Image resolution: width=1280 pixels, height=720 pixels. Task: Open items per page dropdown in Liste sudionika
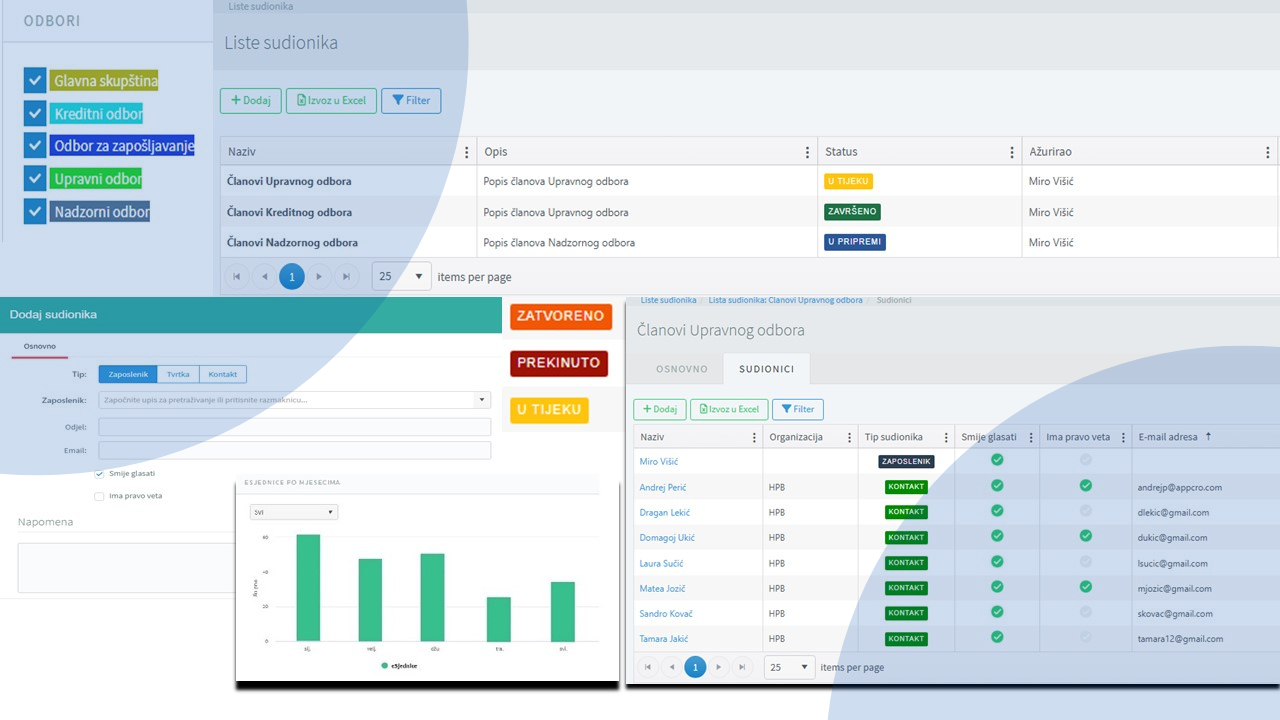pyautogui.click(x=401, y=276)
